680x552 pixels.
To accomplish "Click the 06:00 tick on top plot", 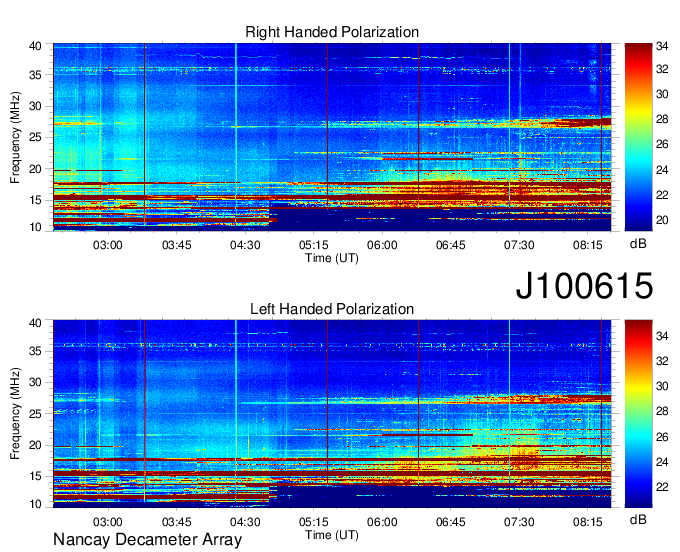I will tap(382, 245).
